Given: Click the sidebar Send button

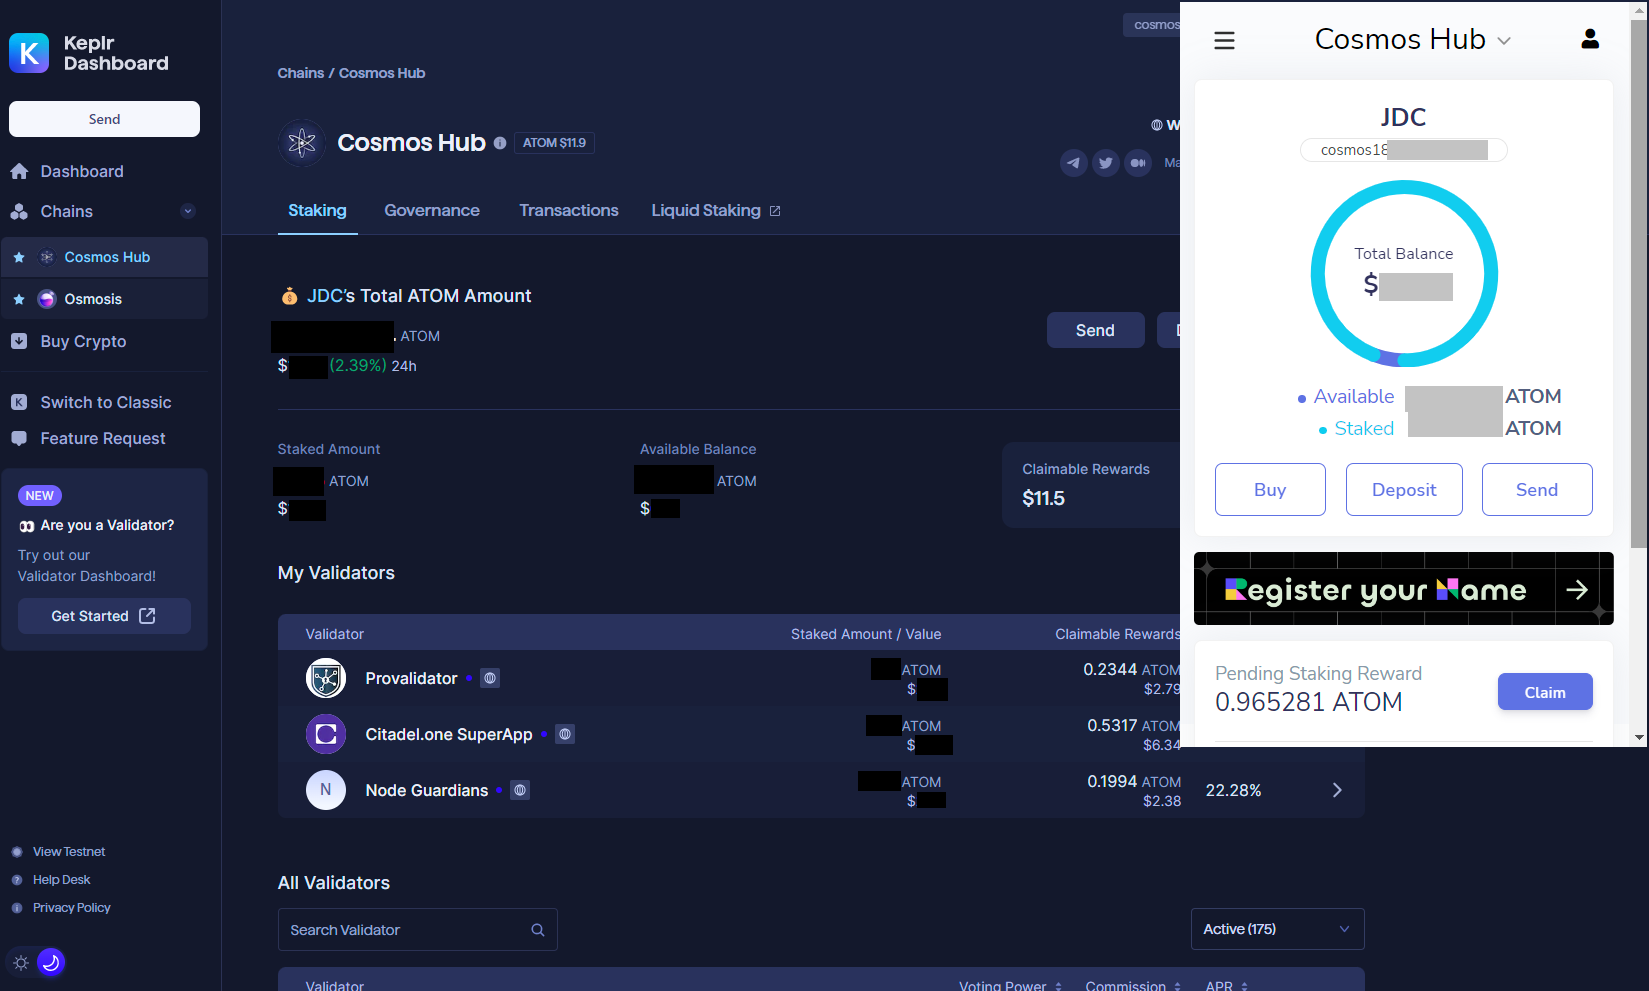Looking at the screenshot, I should [104, 119].
